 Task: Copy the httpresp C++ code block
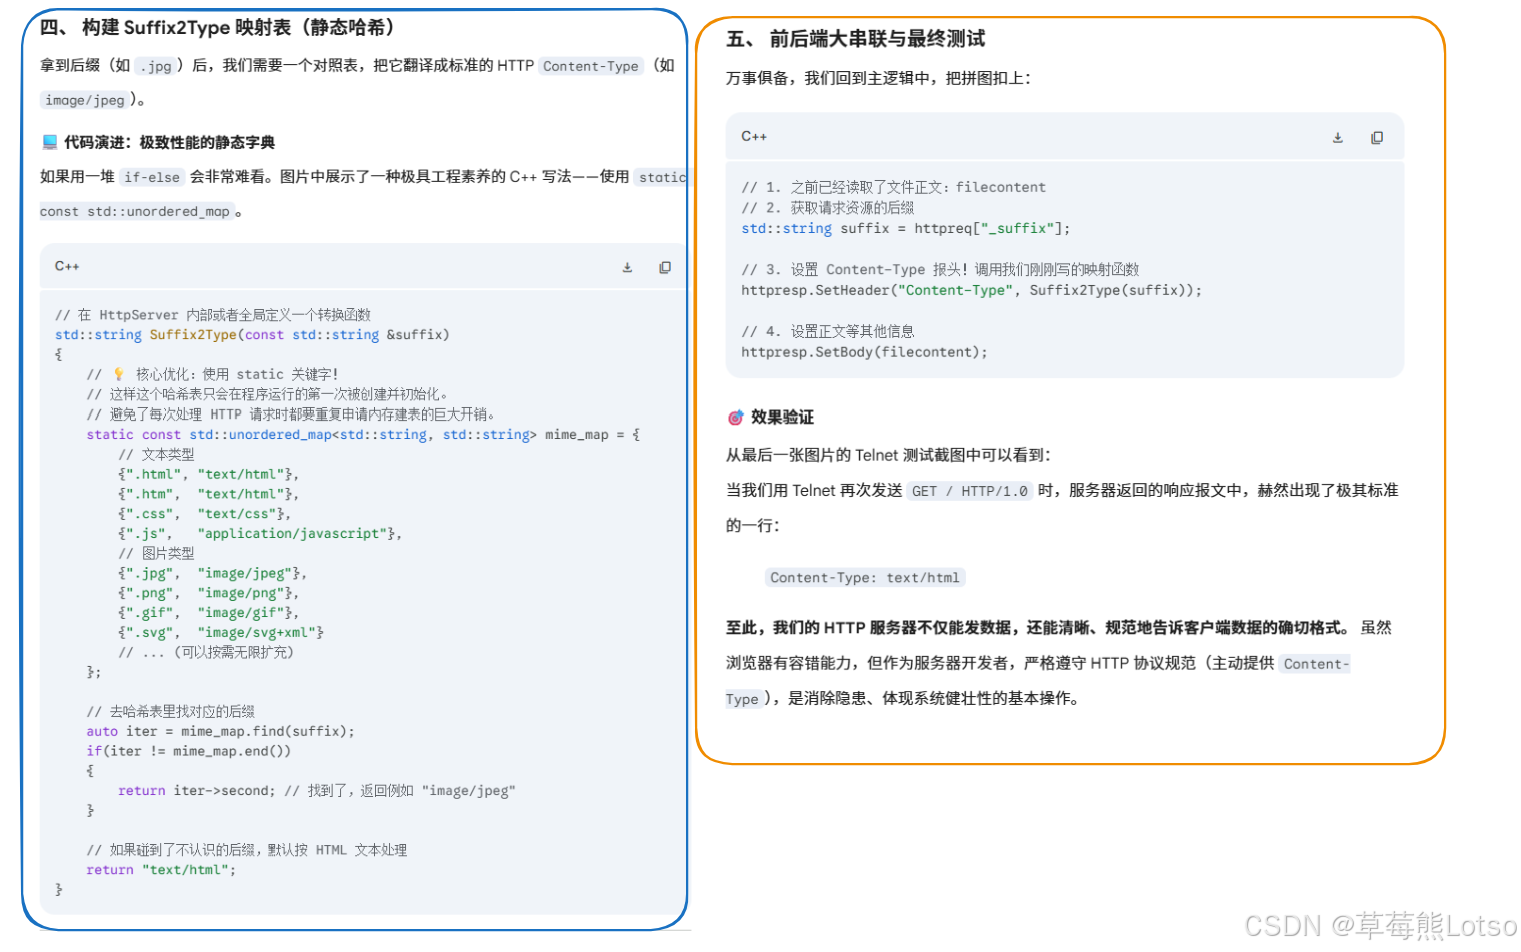pyautogui.click(x=1377, y=138)
